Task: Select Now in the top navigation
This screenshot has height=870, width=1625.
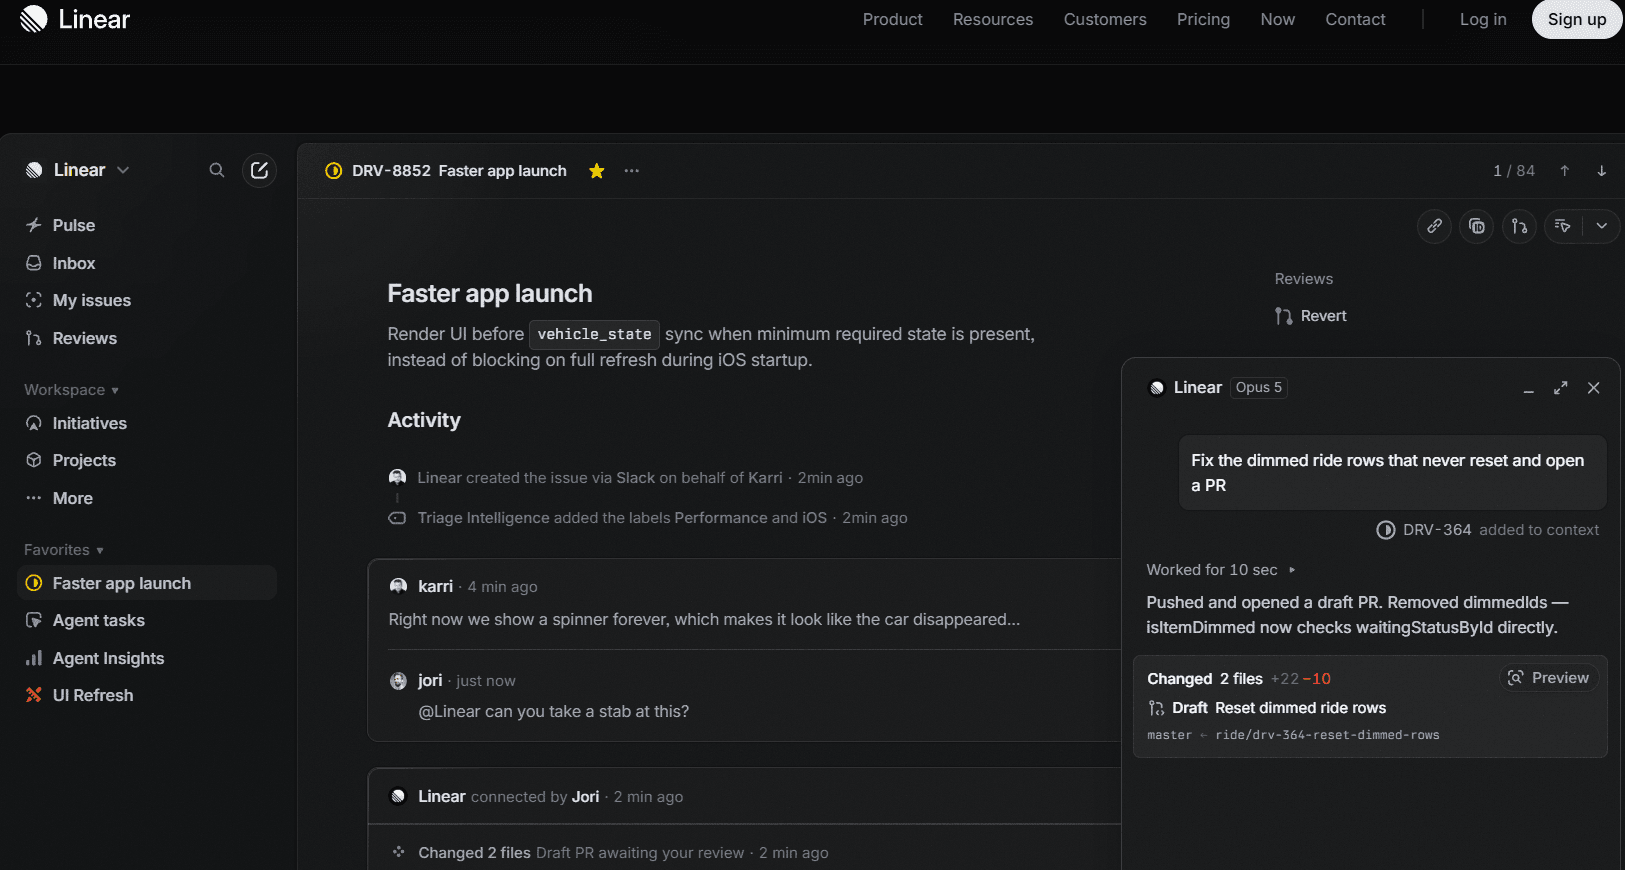Action: coord(1278,19)
